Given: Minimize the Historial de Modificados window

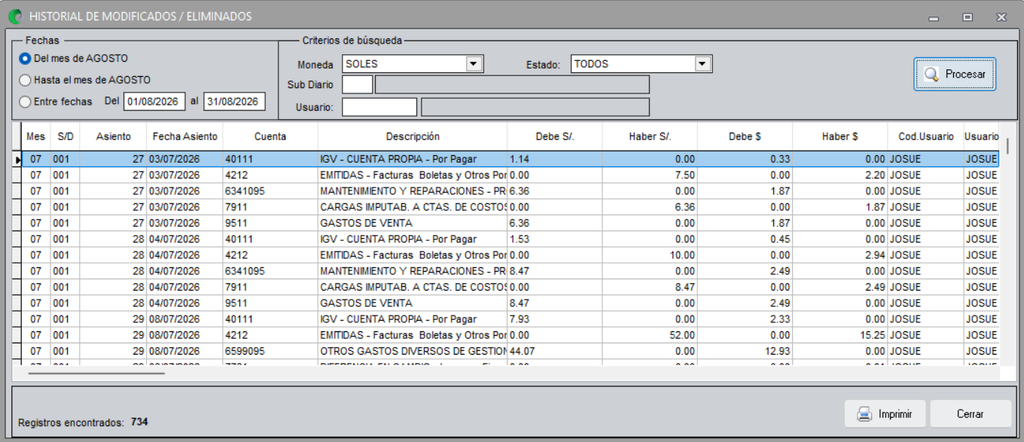Looking at the screenshot, I should point(934,18).
